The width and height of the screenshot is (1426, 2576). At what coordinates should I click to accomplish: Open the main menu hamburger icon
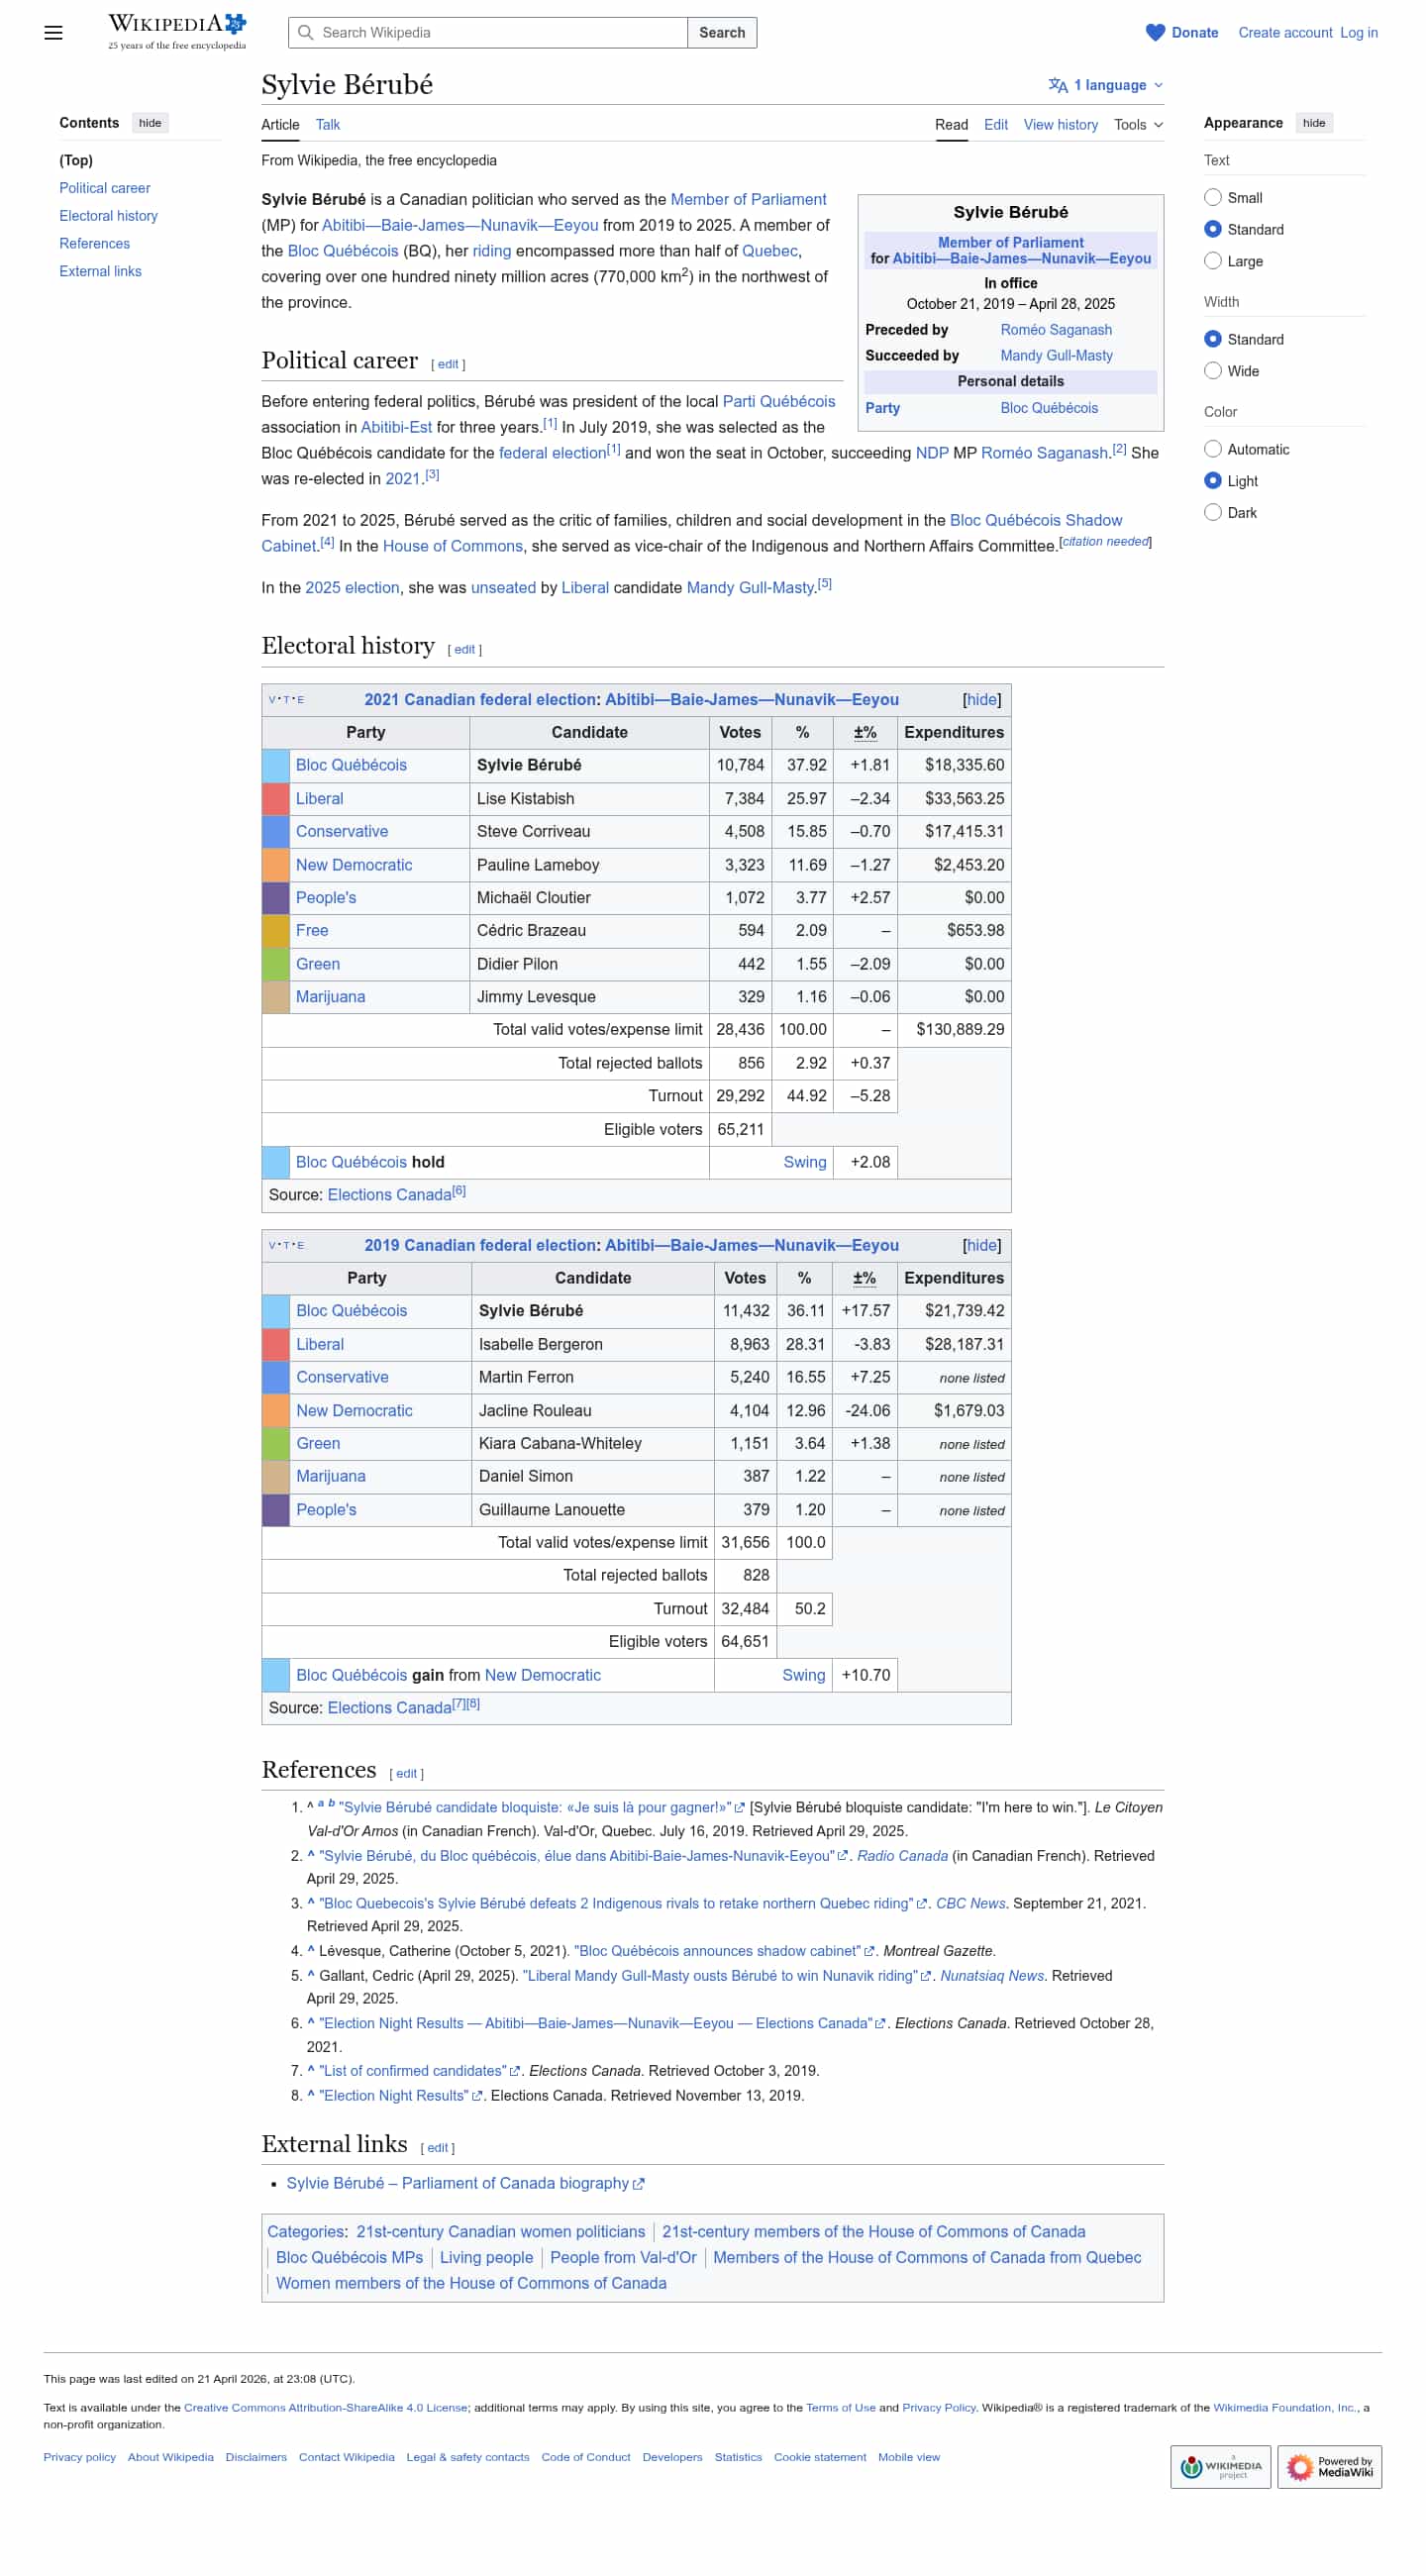[x=54, y=33]
